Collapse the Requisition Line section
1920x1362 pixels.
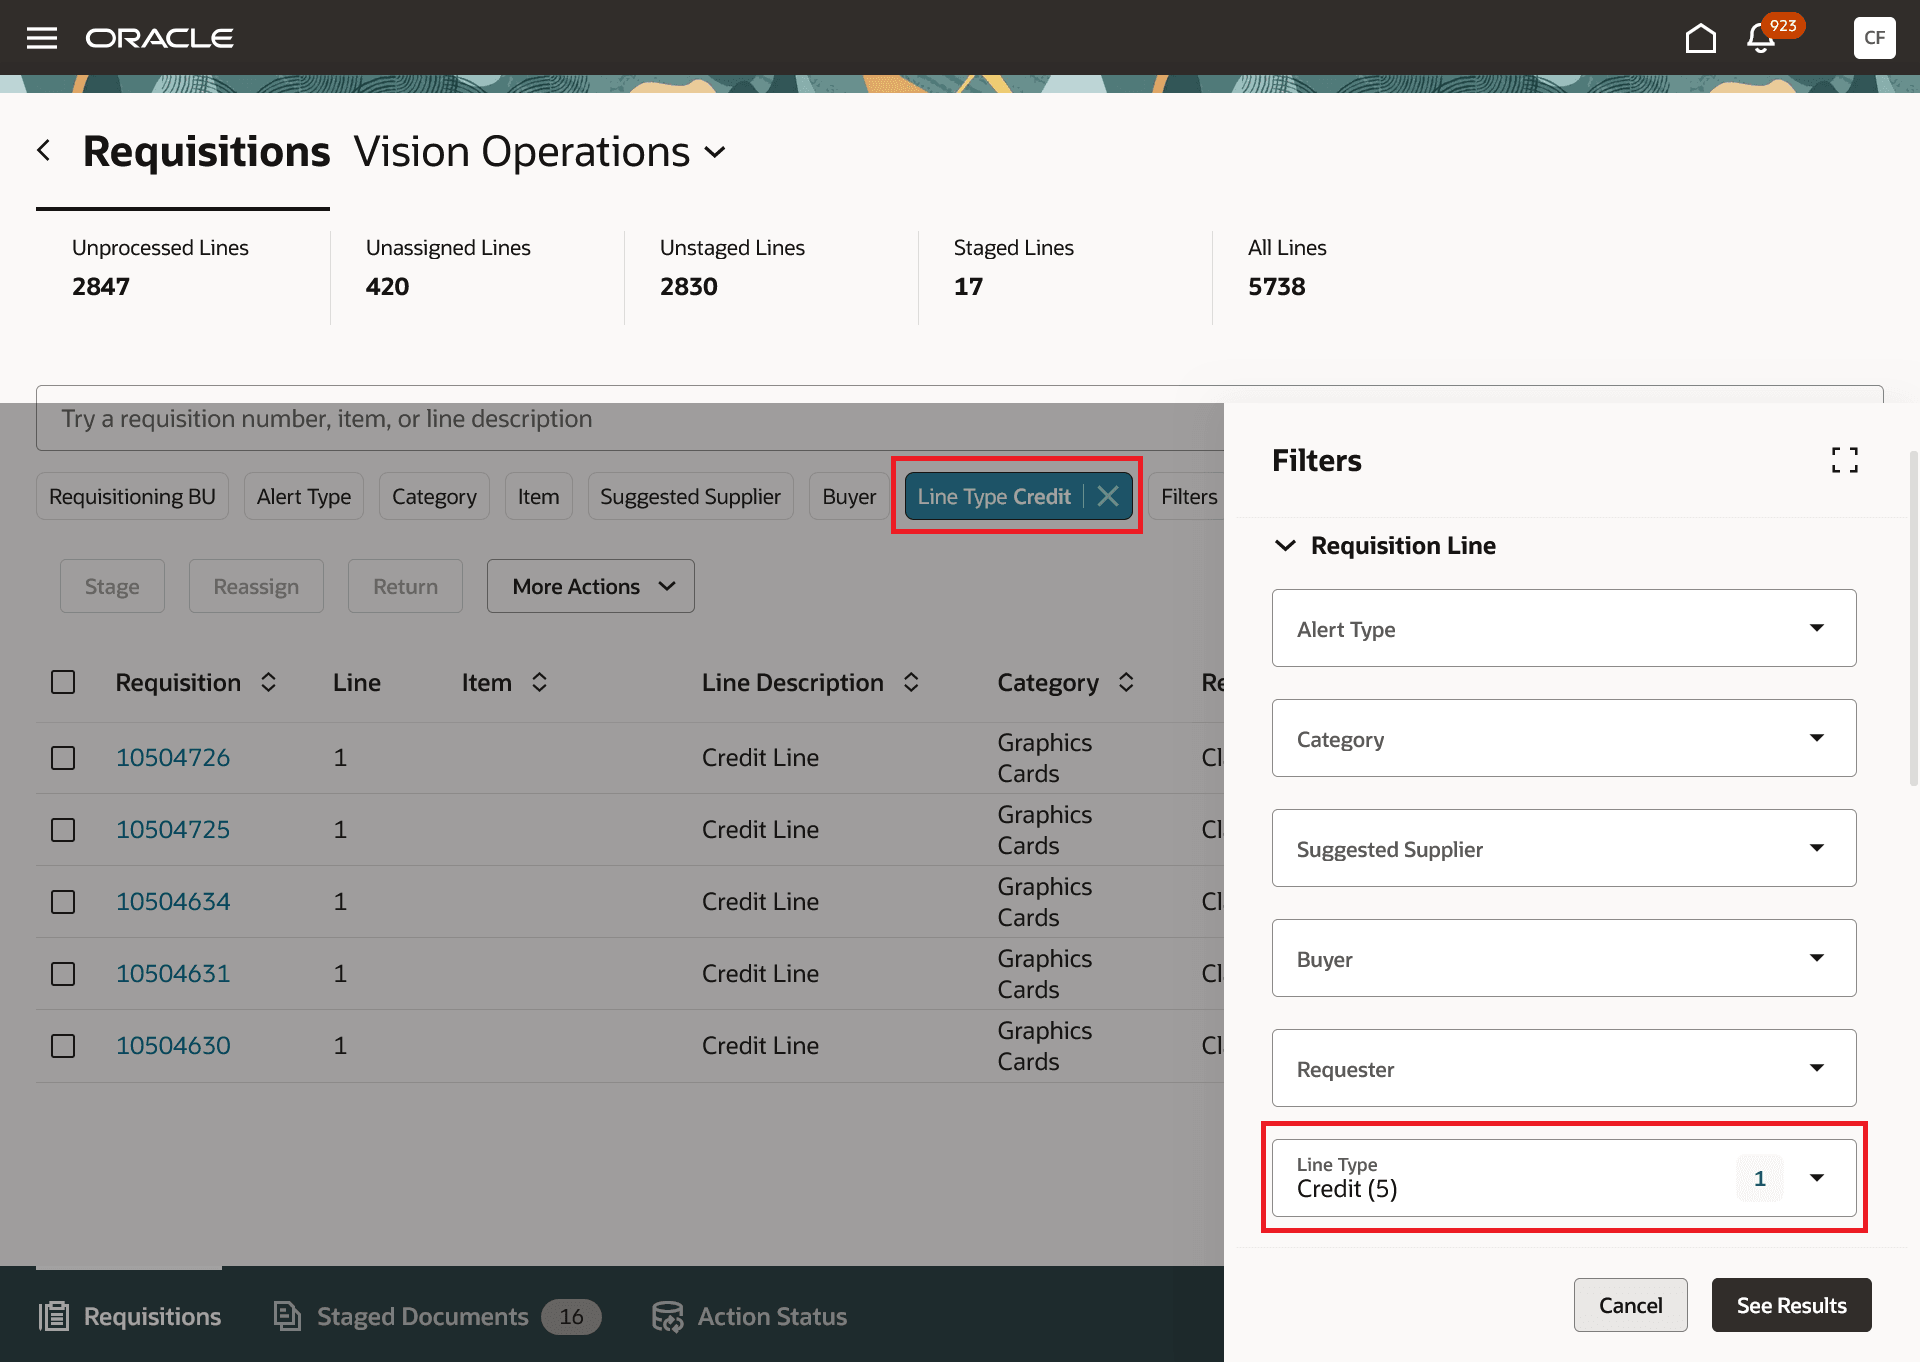1285,546
